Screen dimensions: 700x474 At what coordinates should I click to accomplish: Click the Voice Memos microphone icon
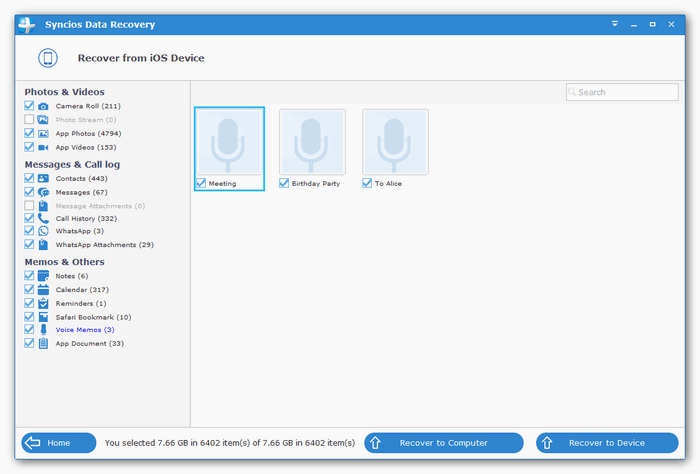[44, 329]
